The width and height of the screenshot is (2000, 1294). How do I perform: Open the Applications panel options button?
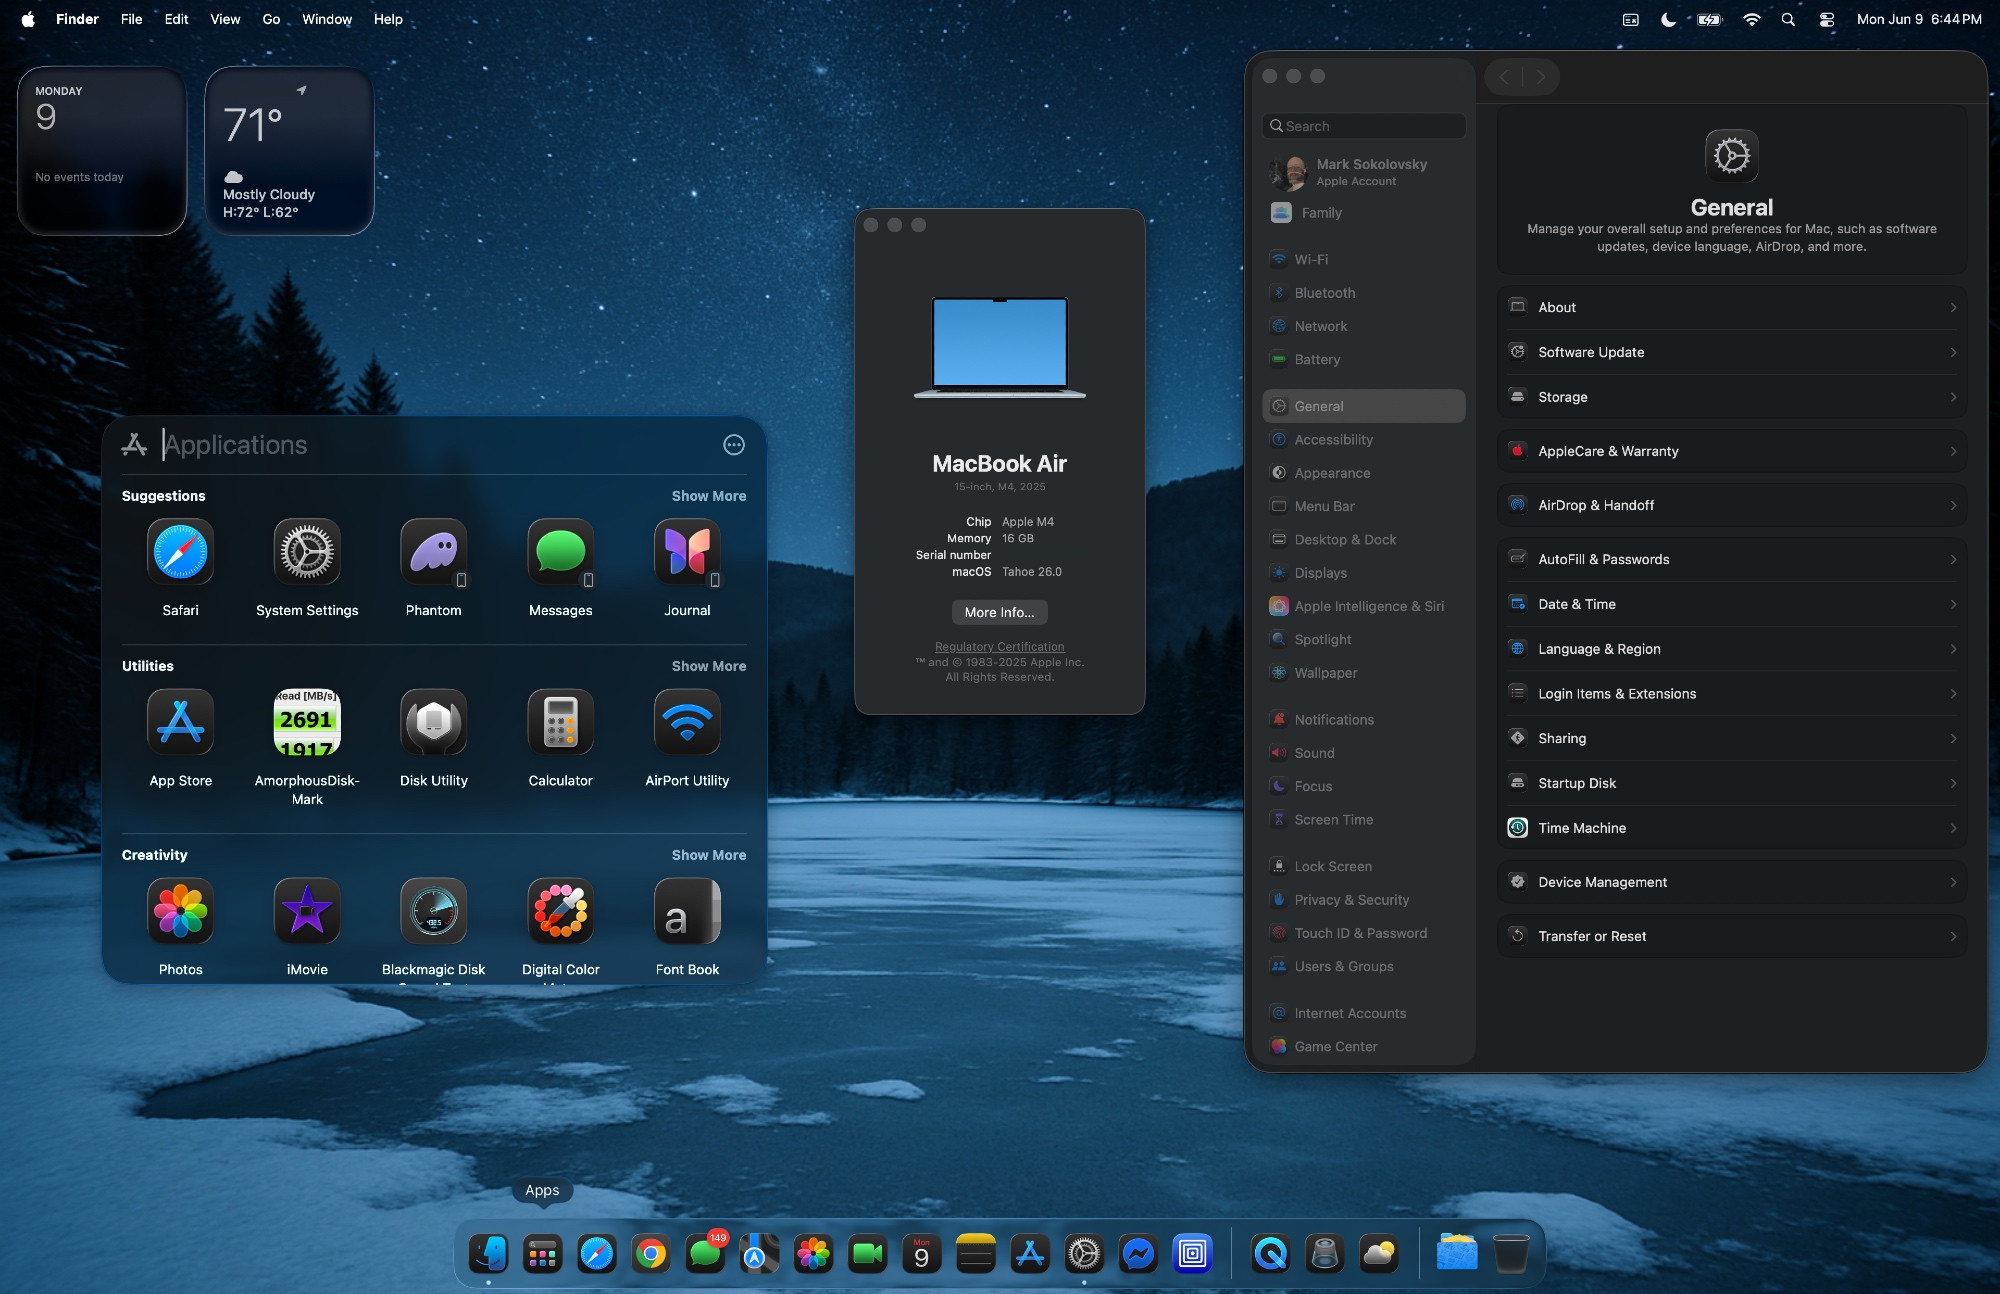coord(734,445)
